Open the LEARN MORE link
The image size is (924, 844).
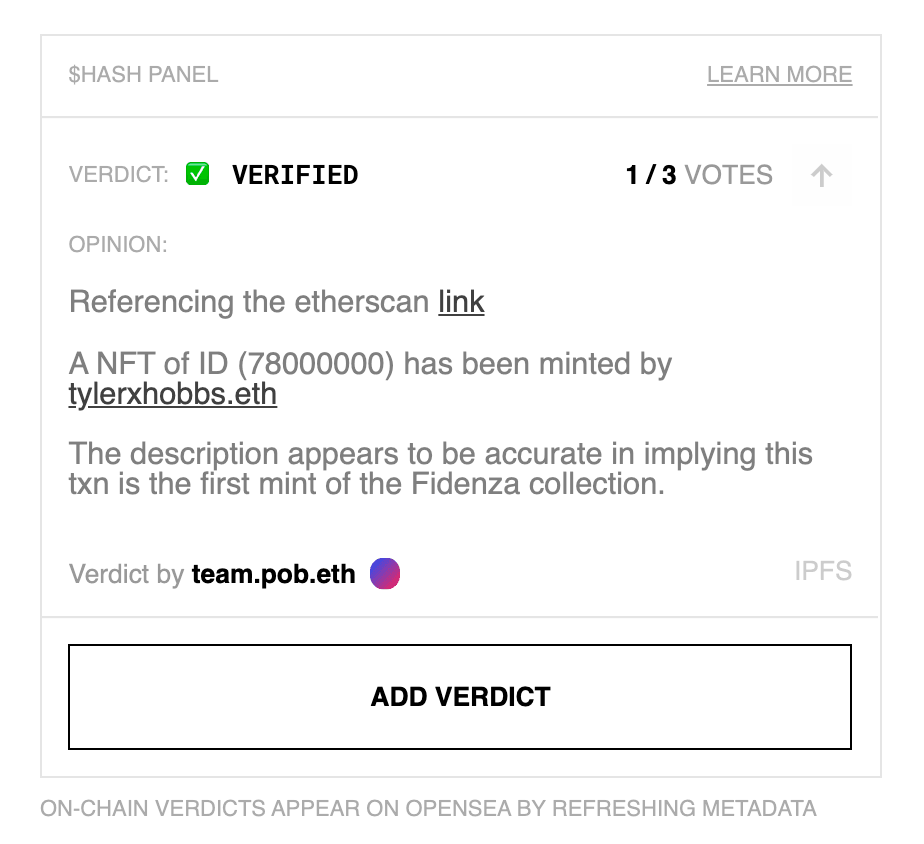[779, 75]
